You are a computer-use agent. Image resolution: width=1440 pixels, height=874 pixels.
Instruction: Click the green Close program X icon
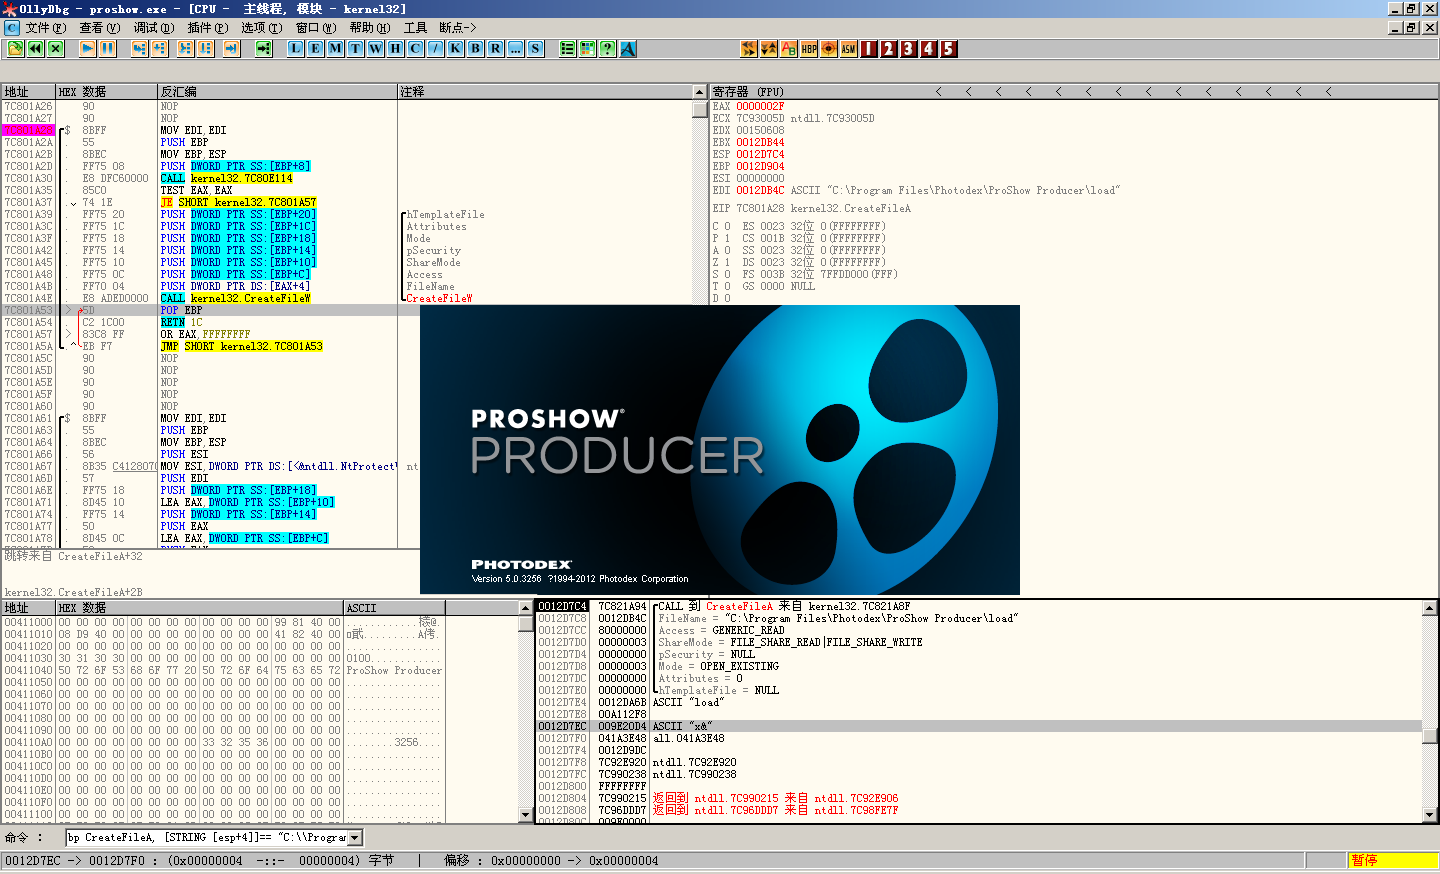(56, 48)
